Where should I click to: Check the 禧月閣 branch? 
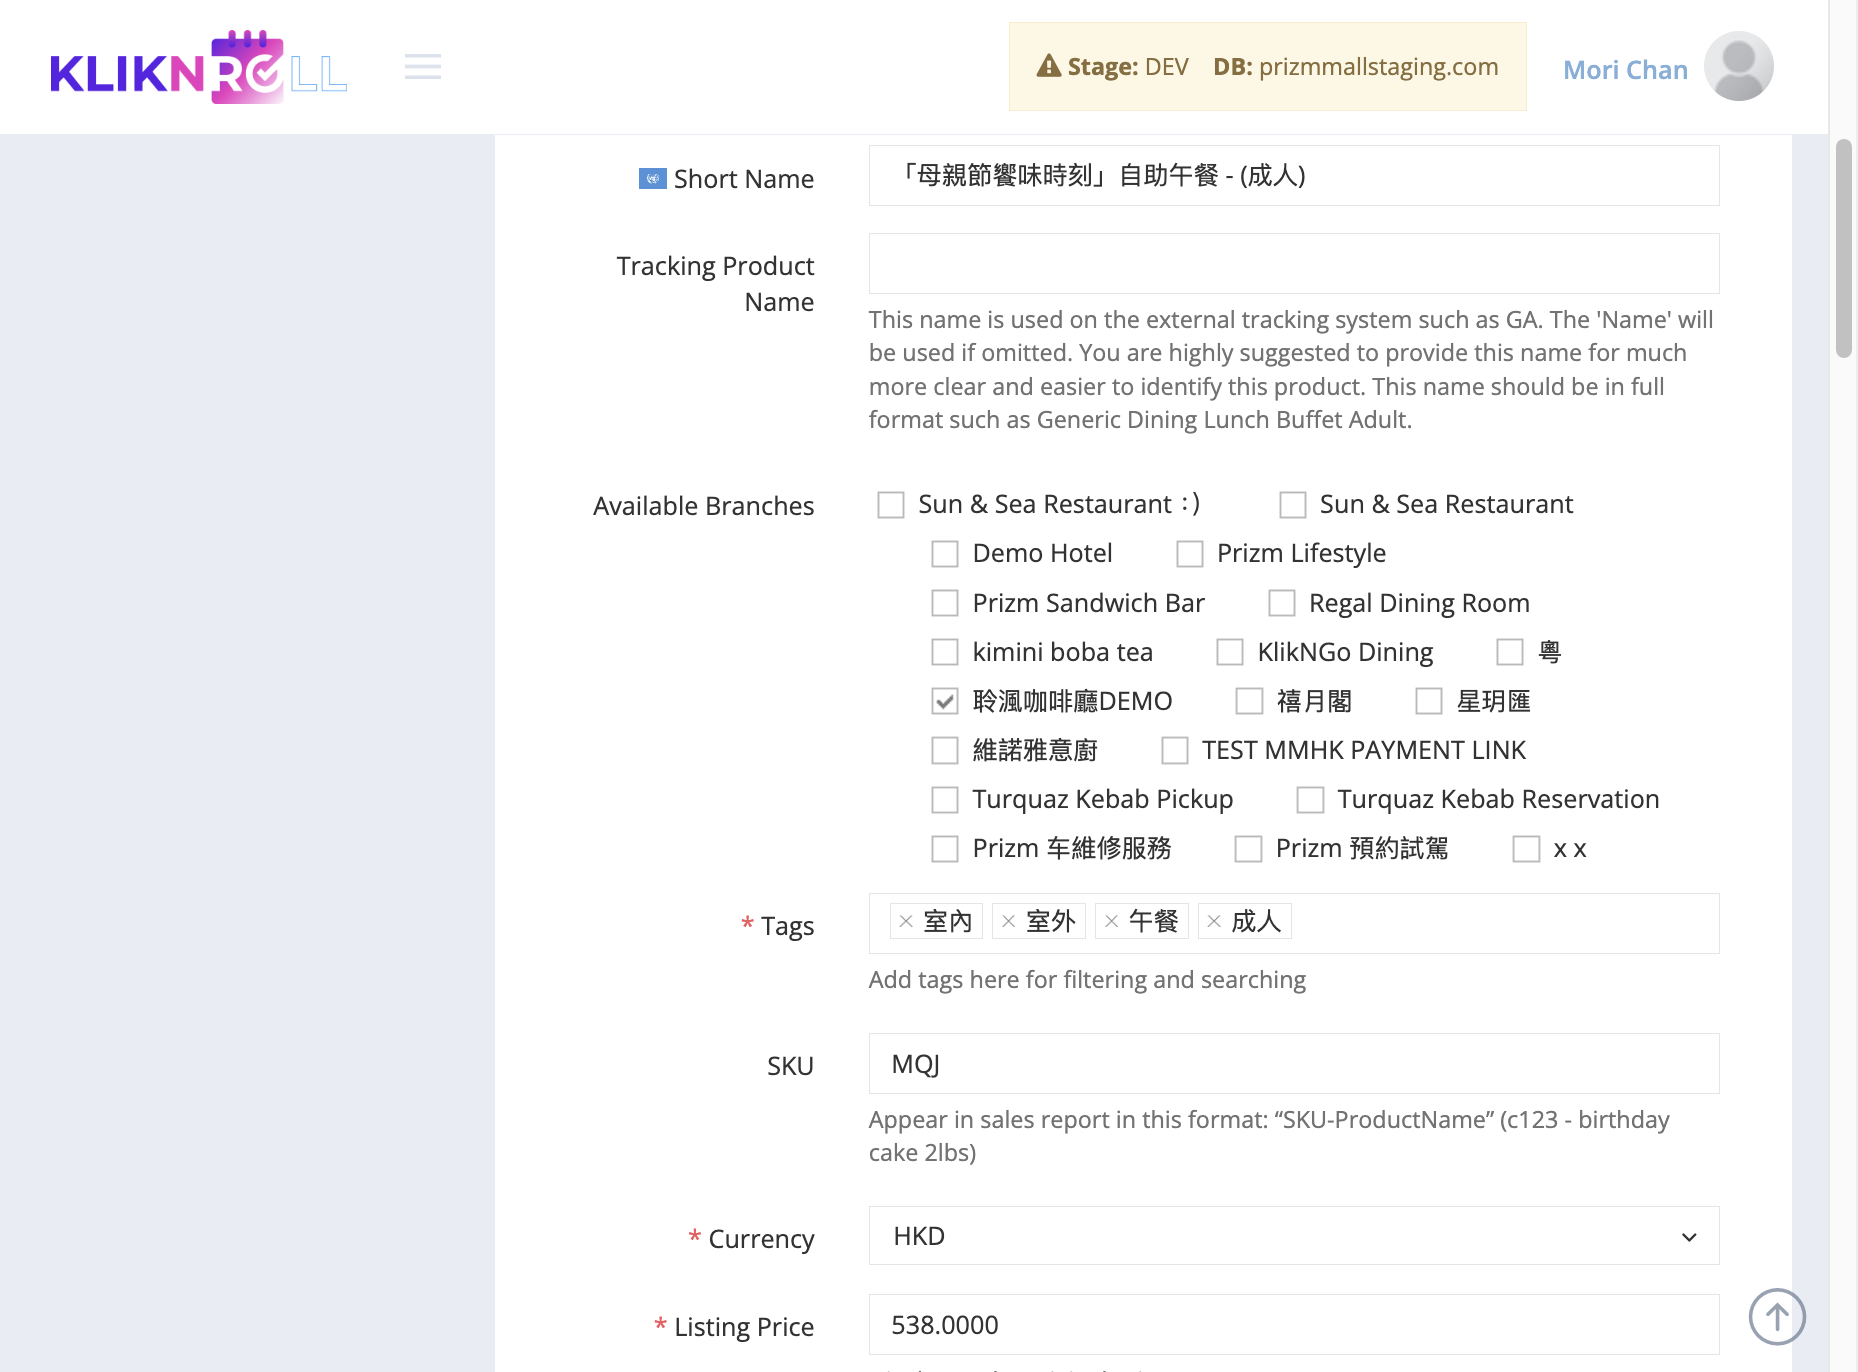click(1249, 702)
